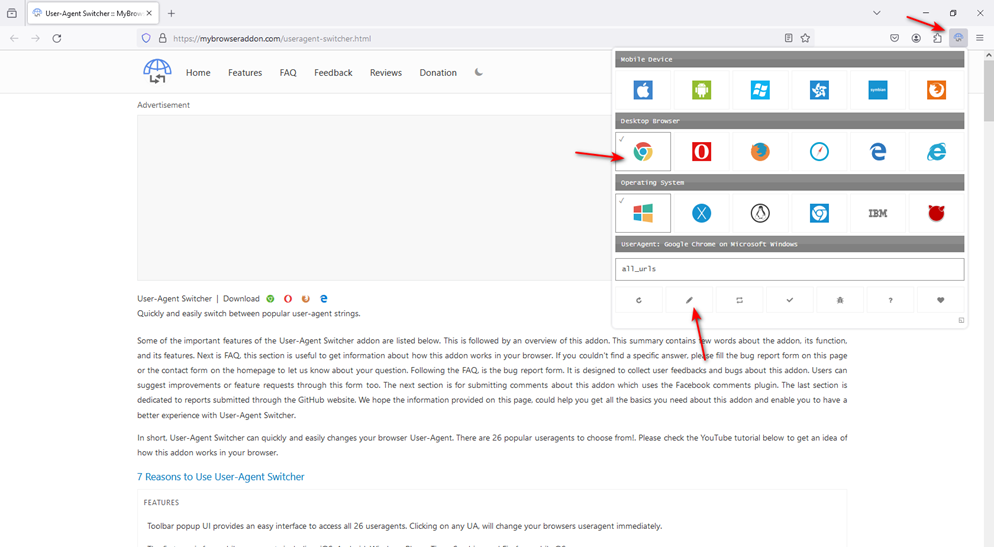Click the popup resize corner icon
The height and width of the screenshot is (547, 994).
[x=961, y=321]
